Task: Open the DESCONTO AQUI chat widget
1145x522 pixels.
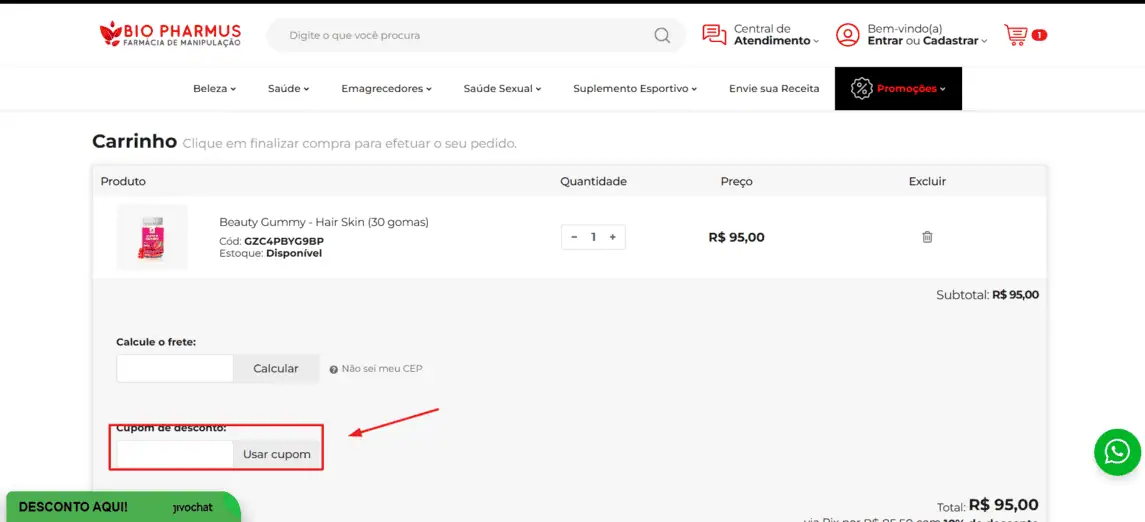Action: 123,507
